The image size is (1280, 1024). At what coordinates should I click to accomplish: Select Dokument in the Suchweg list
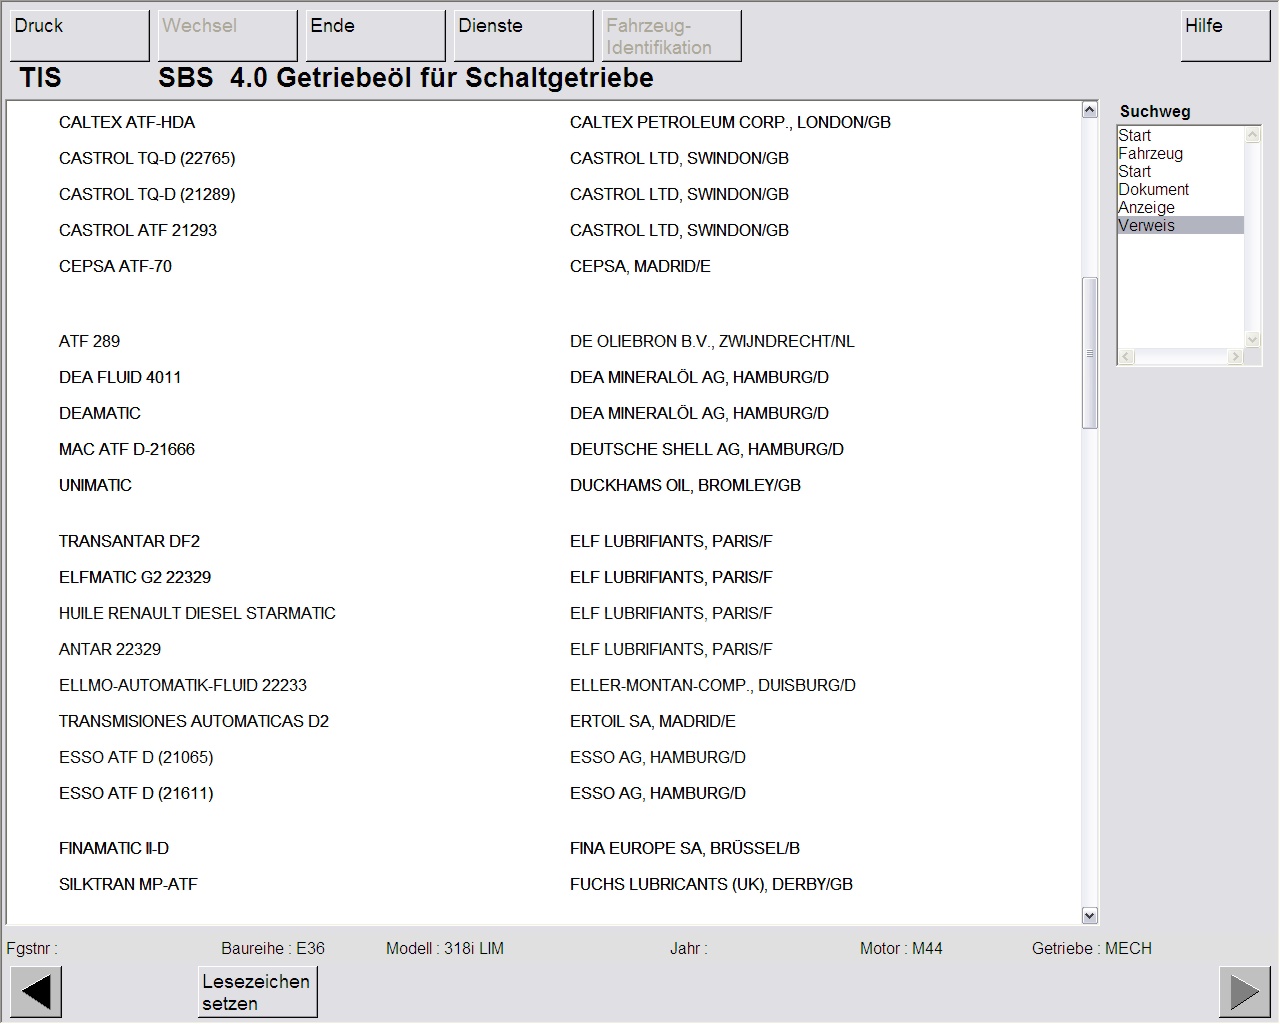coord(1153,189)
